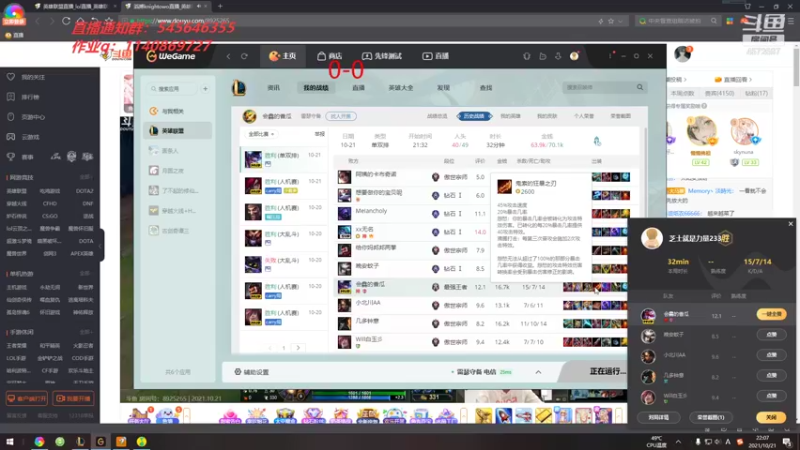Click 客户端打开 button in the Douyu sidebar
This screenshot has height=450, width=800.
27,398
